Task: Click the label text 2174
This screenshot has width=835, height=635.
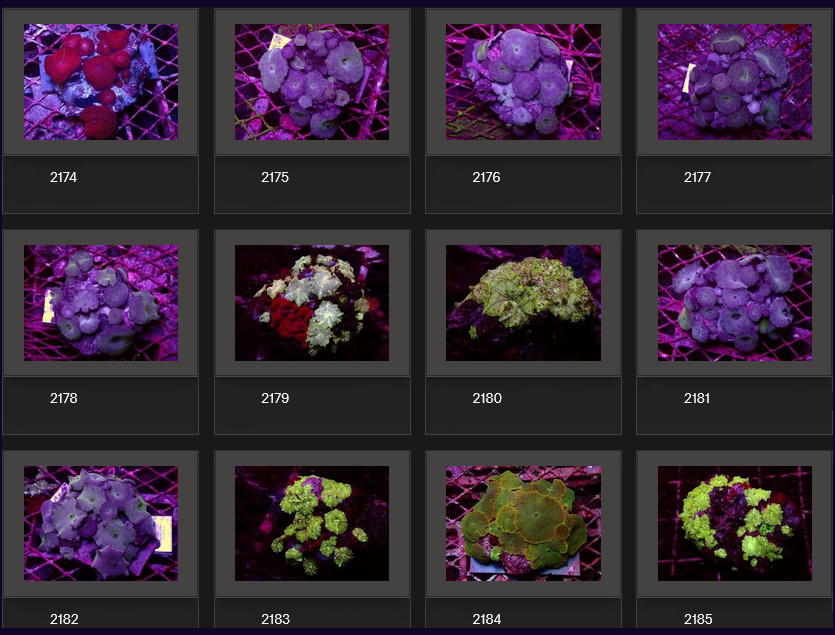Action: 63,177
